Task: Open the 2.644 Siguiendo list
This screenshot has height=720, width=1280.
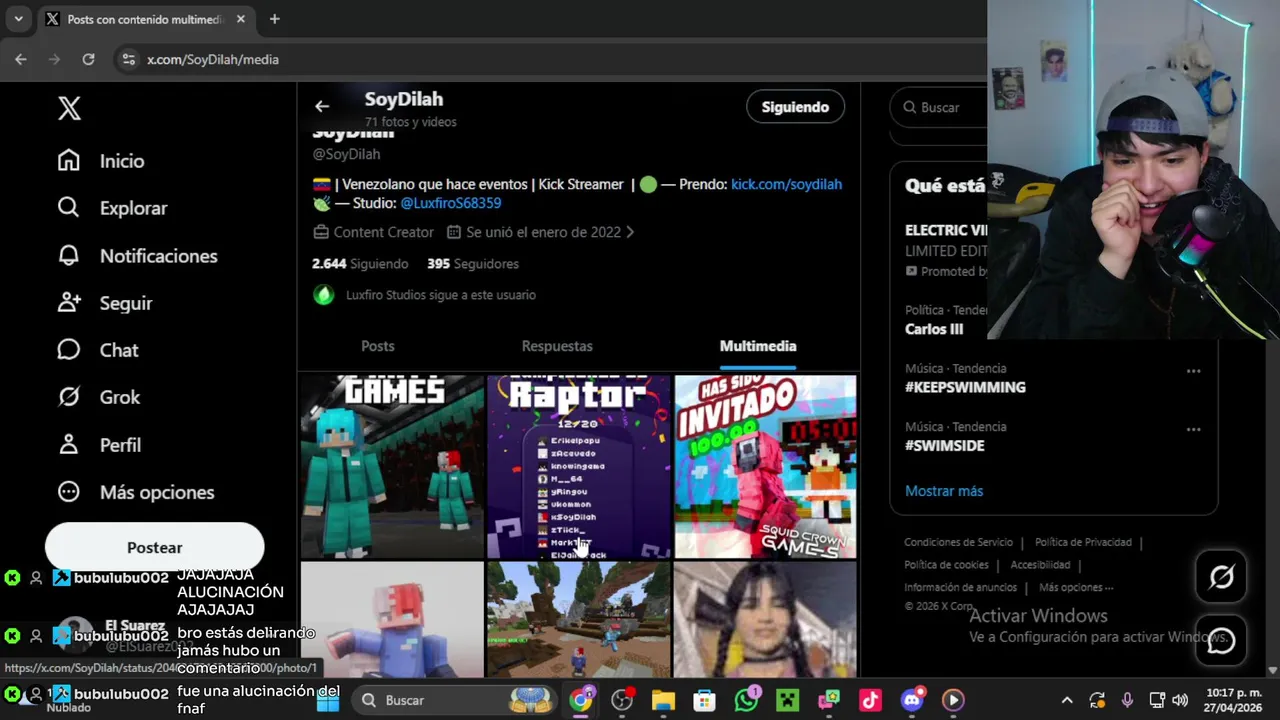Action: pos(360,264)
